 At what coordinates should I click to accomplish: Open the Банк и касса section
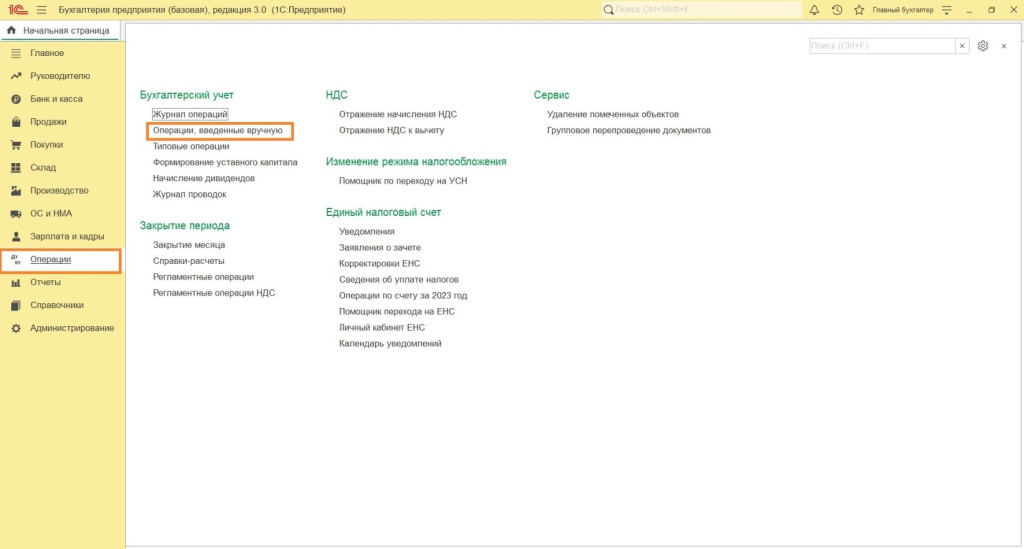tap(56, 99)
